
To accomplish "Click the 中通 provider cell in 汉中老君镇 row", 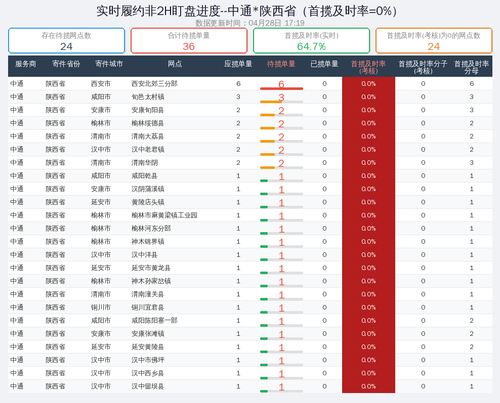I will point(17,150).
